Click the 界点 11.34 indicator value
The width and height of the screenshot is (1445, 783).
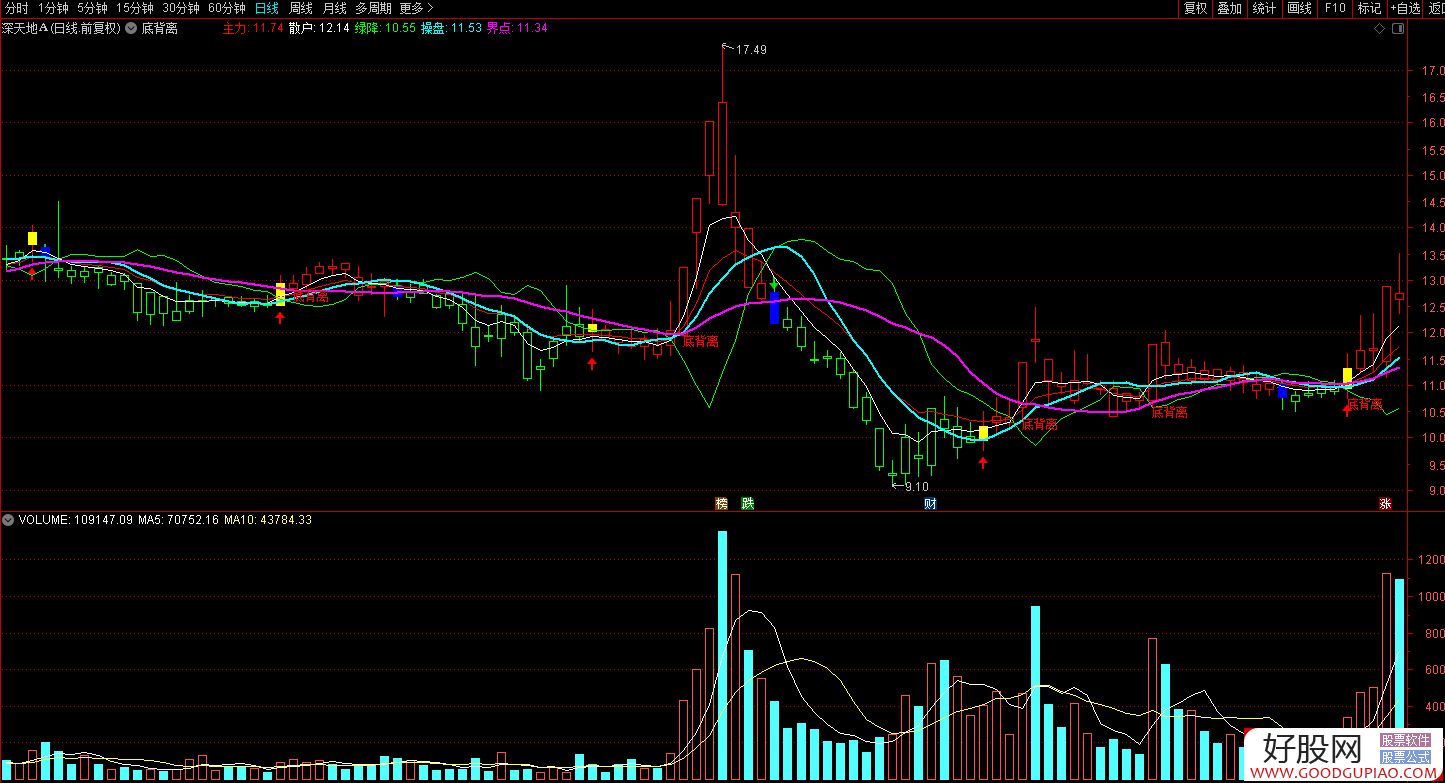point(517,28)
